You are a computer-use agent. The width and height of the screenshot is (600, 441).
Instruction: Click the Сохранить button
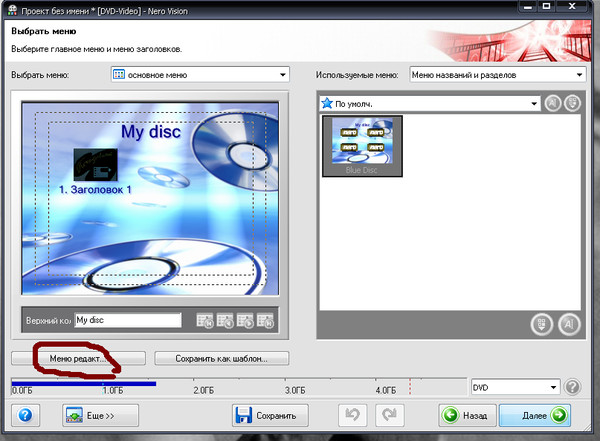[270, 415]
